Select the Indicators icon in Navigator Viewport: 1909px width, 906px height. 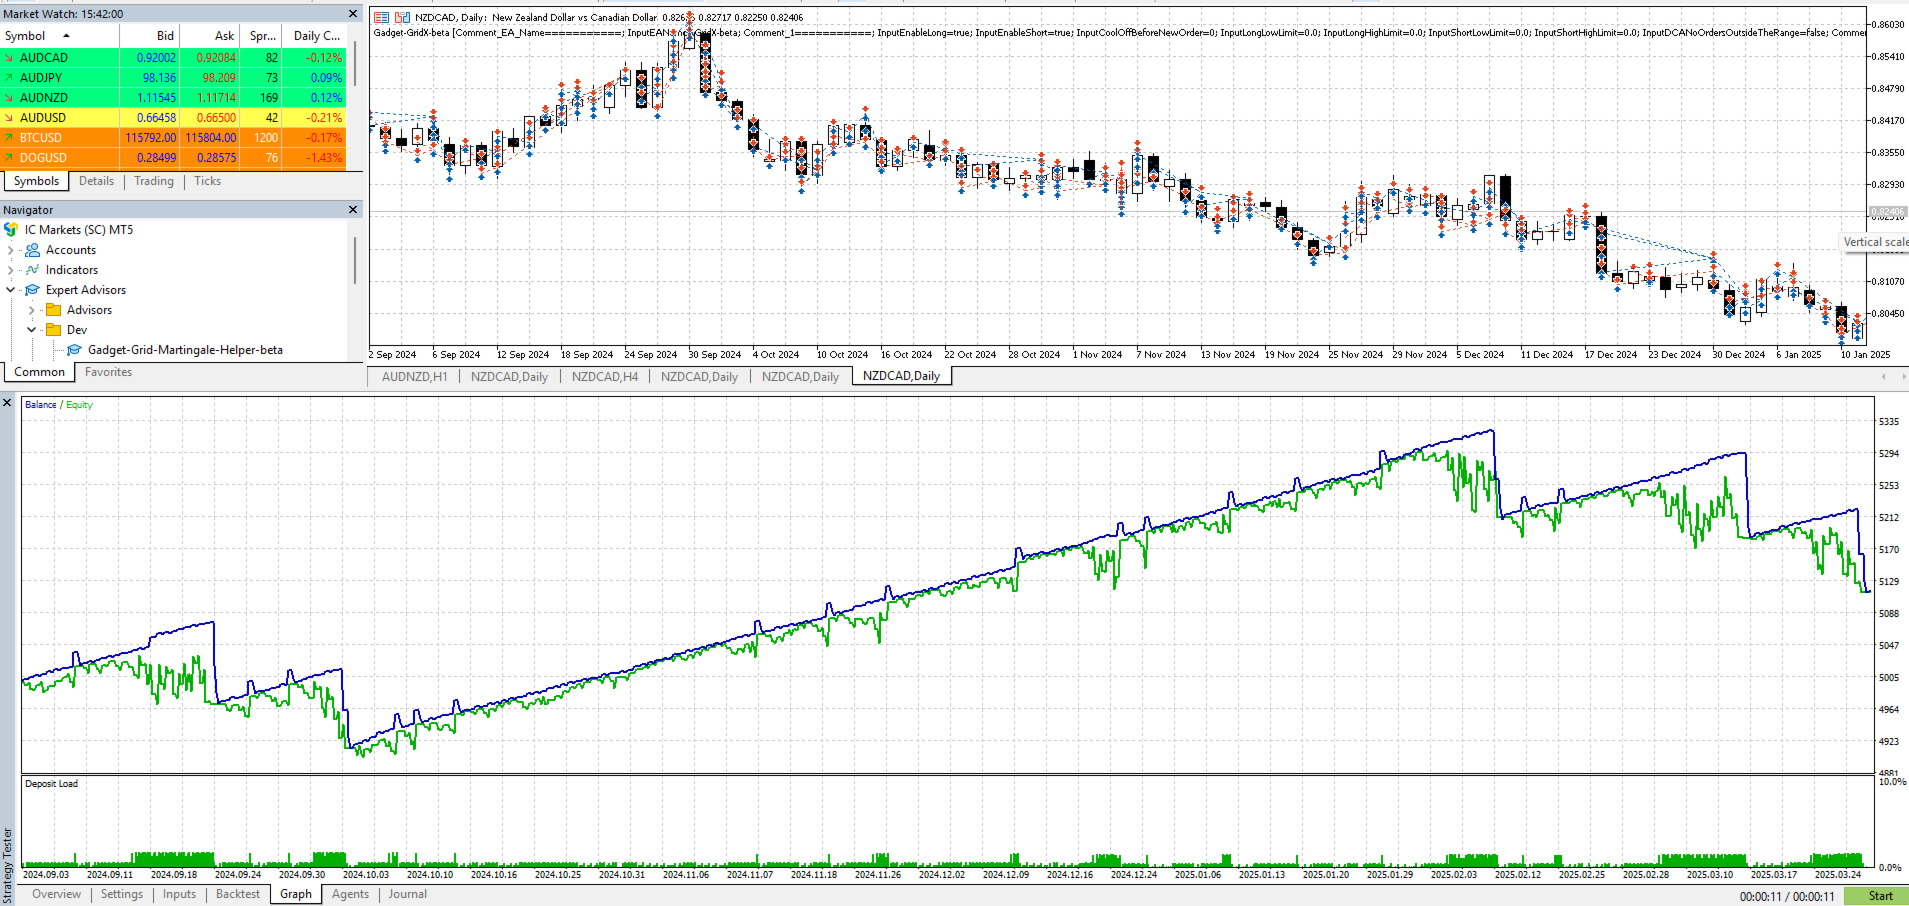point(33,270)
